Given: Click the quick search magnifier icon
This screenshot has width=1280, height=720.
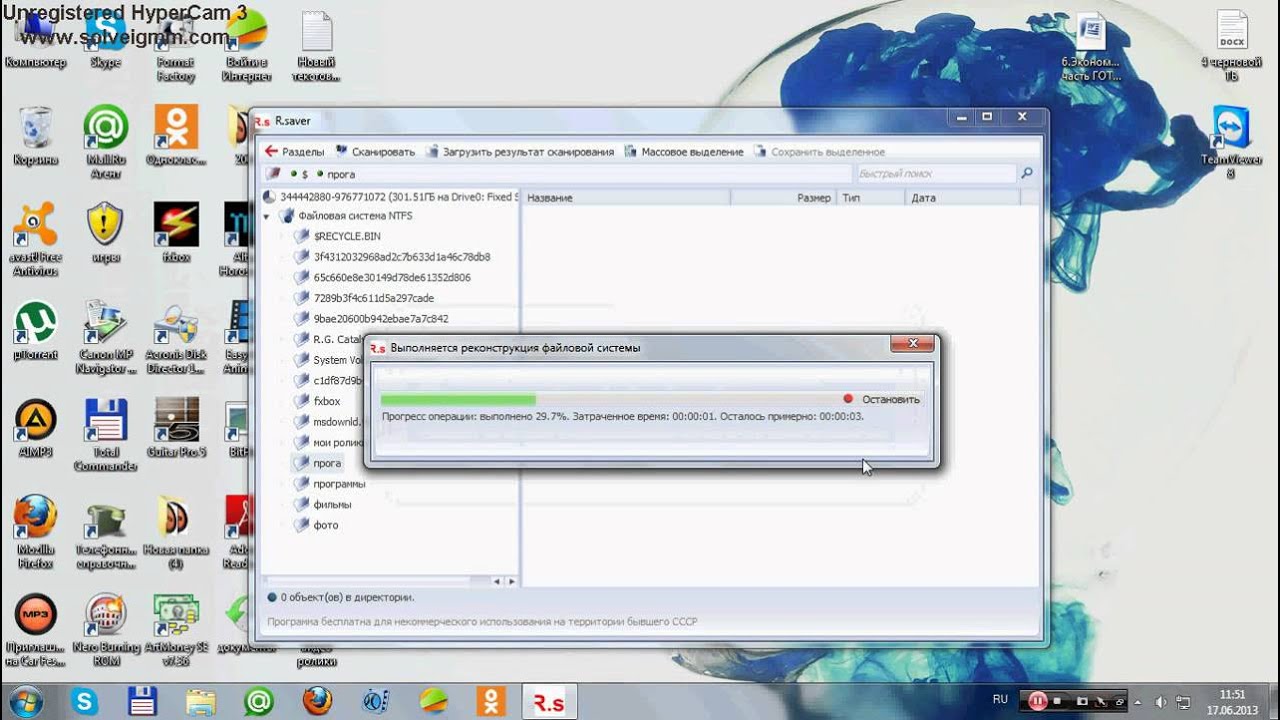Looking at the screenshot, I should click(x=1026, y=174).
